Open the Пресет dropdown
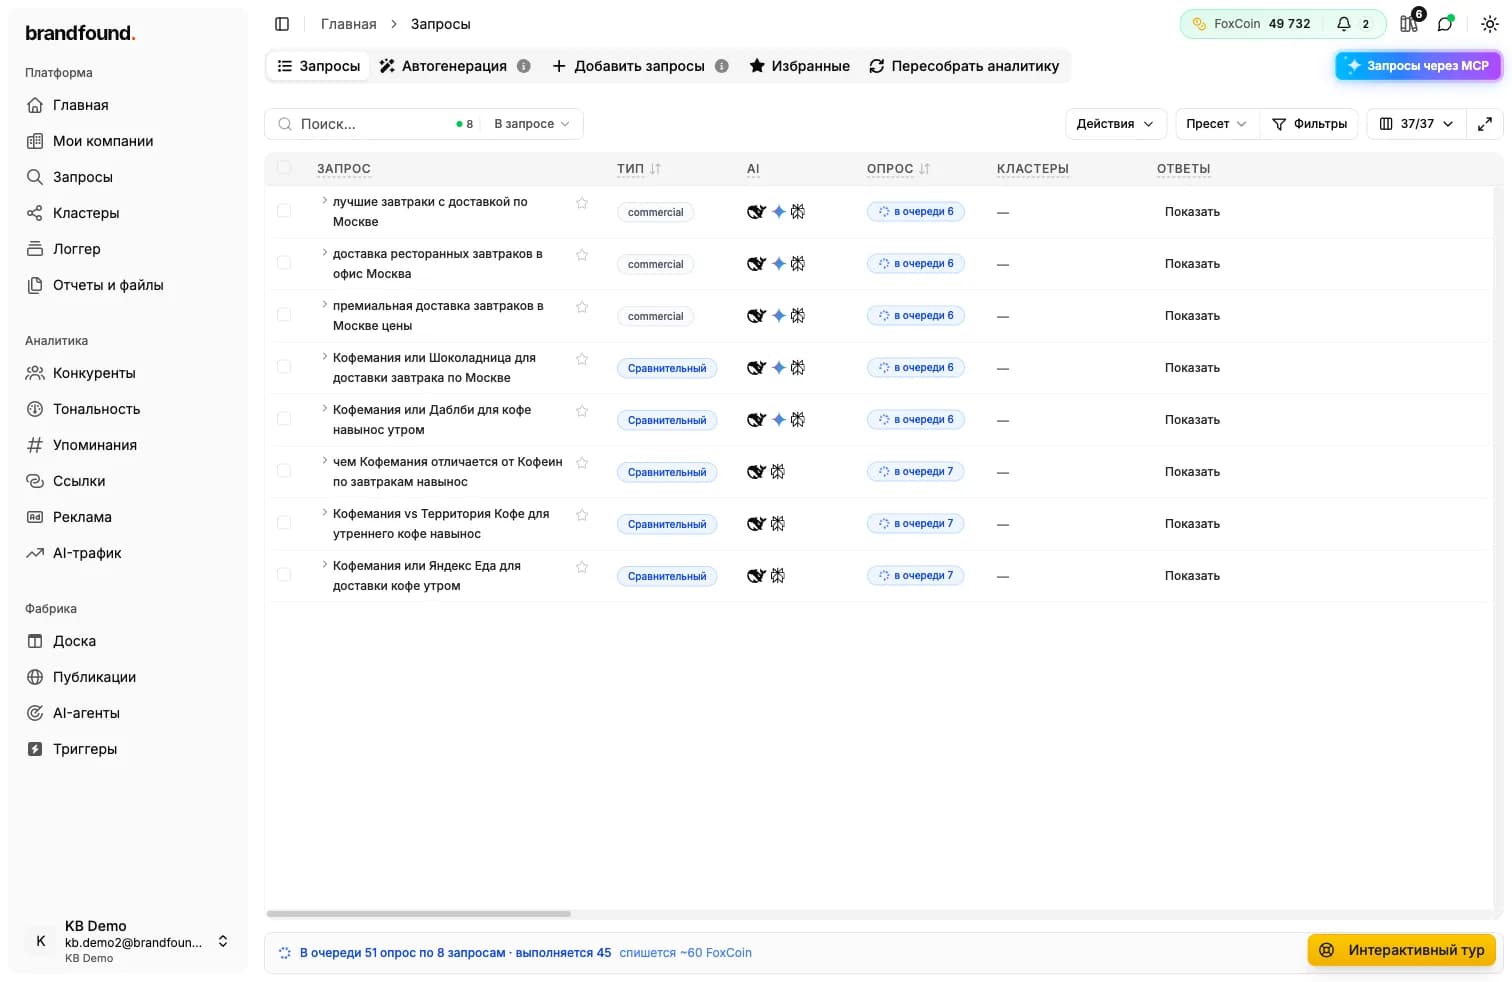Screen dimensions: 1512x982 [x=1217, y=124]
